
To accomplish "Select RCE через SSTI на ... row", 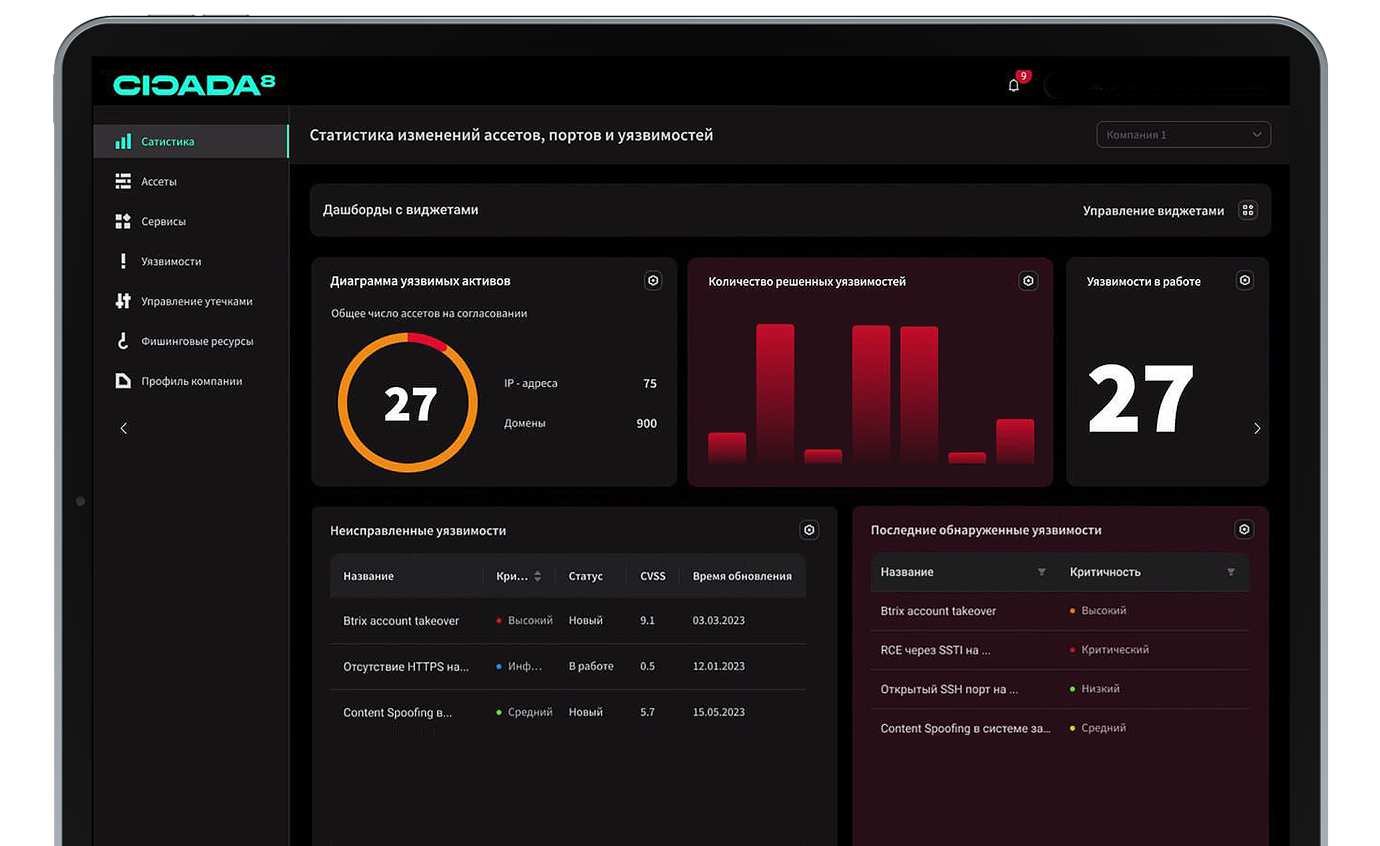I will tap(1059, 650).
